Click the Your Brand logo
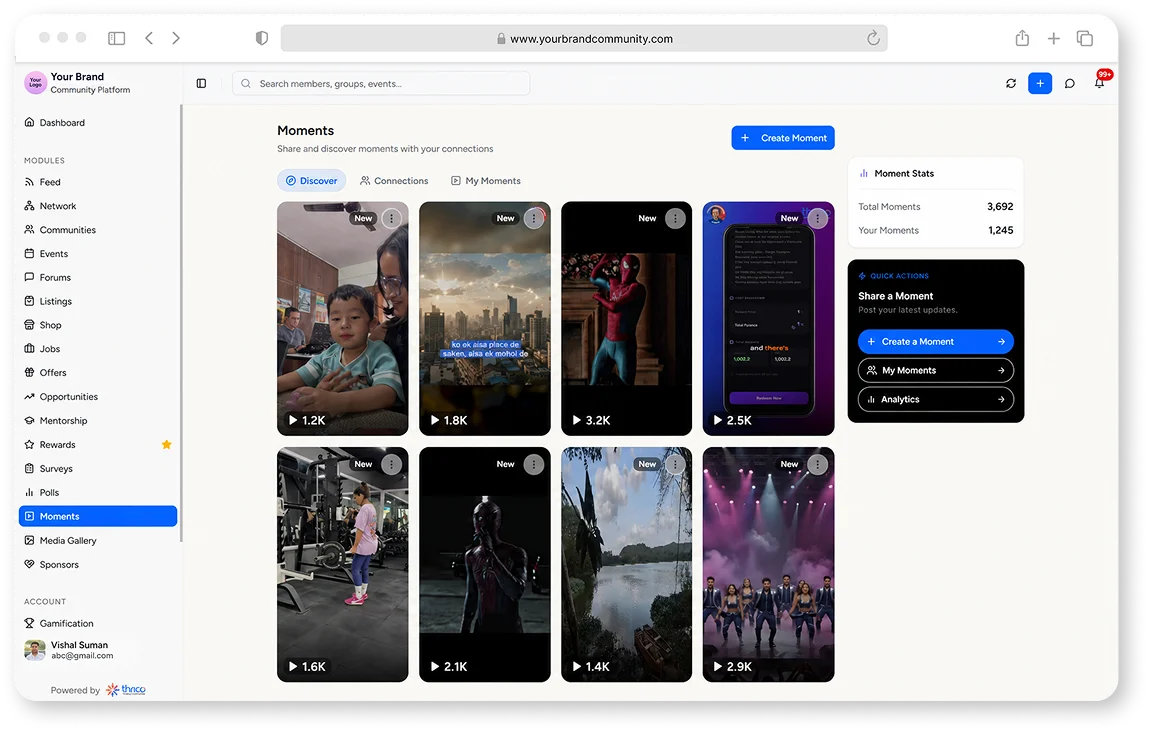This screenshot has height=732, width=1149. click(35, 83)
